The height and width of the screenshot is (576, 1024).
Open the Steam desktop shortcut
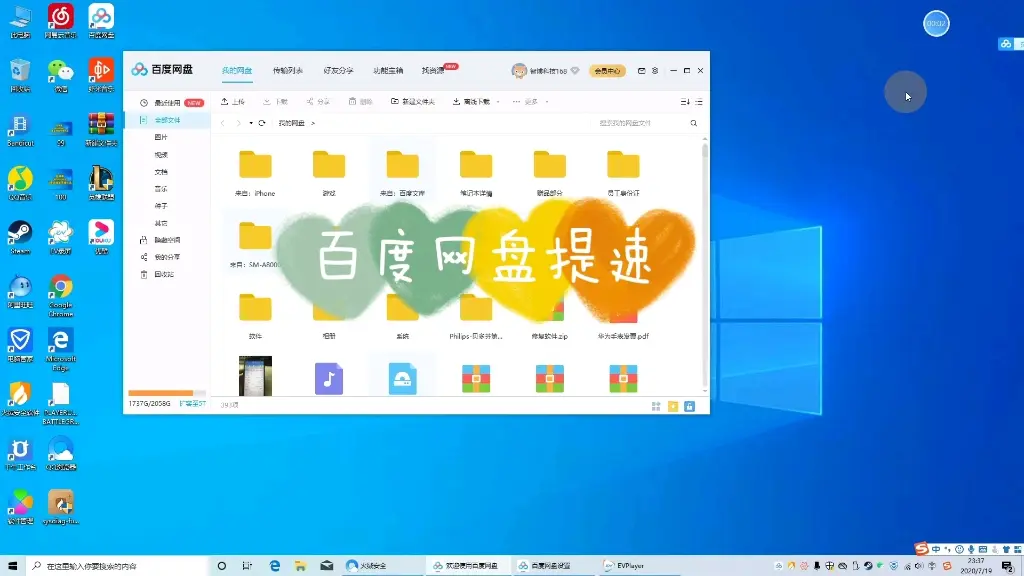point(20,238)
